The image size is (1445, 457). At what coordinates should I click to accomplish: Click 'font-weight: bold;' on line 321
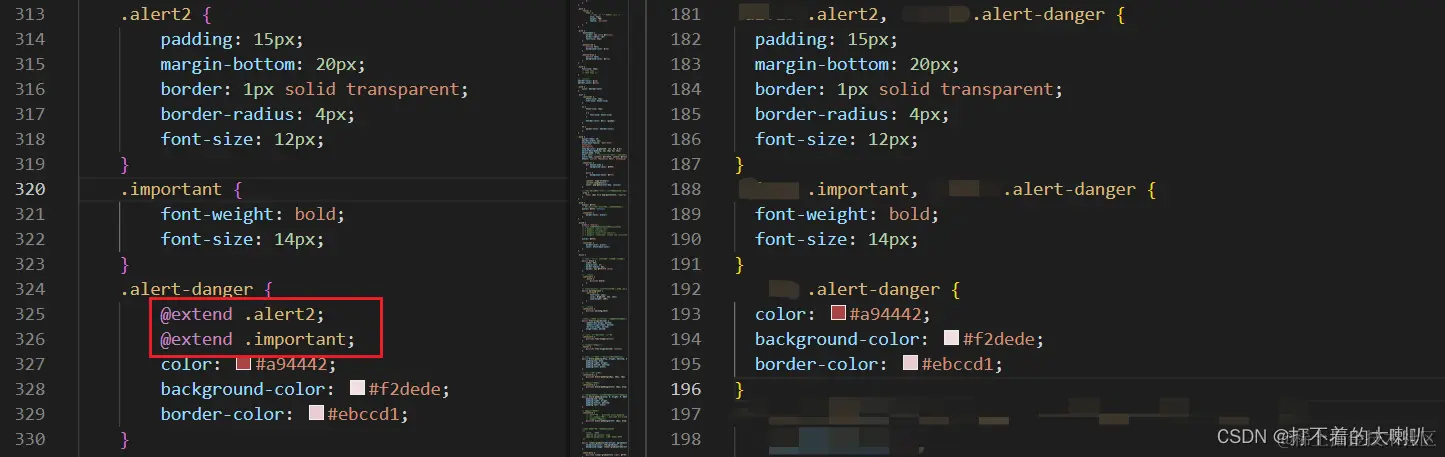click(x=253, y=214)
